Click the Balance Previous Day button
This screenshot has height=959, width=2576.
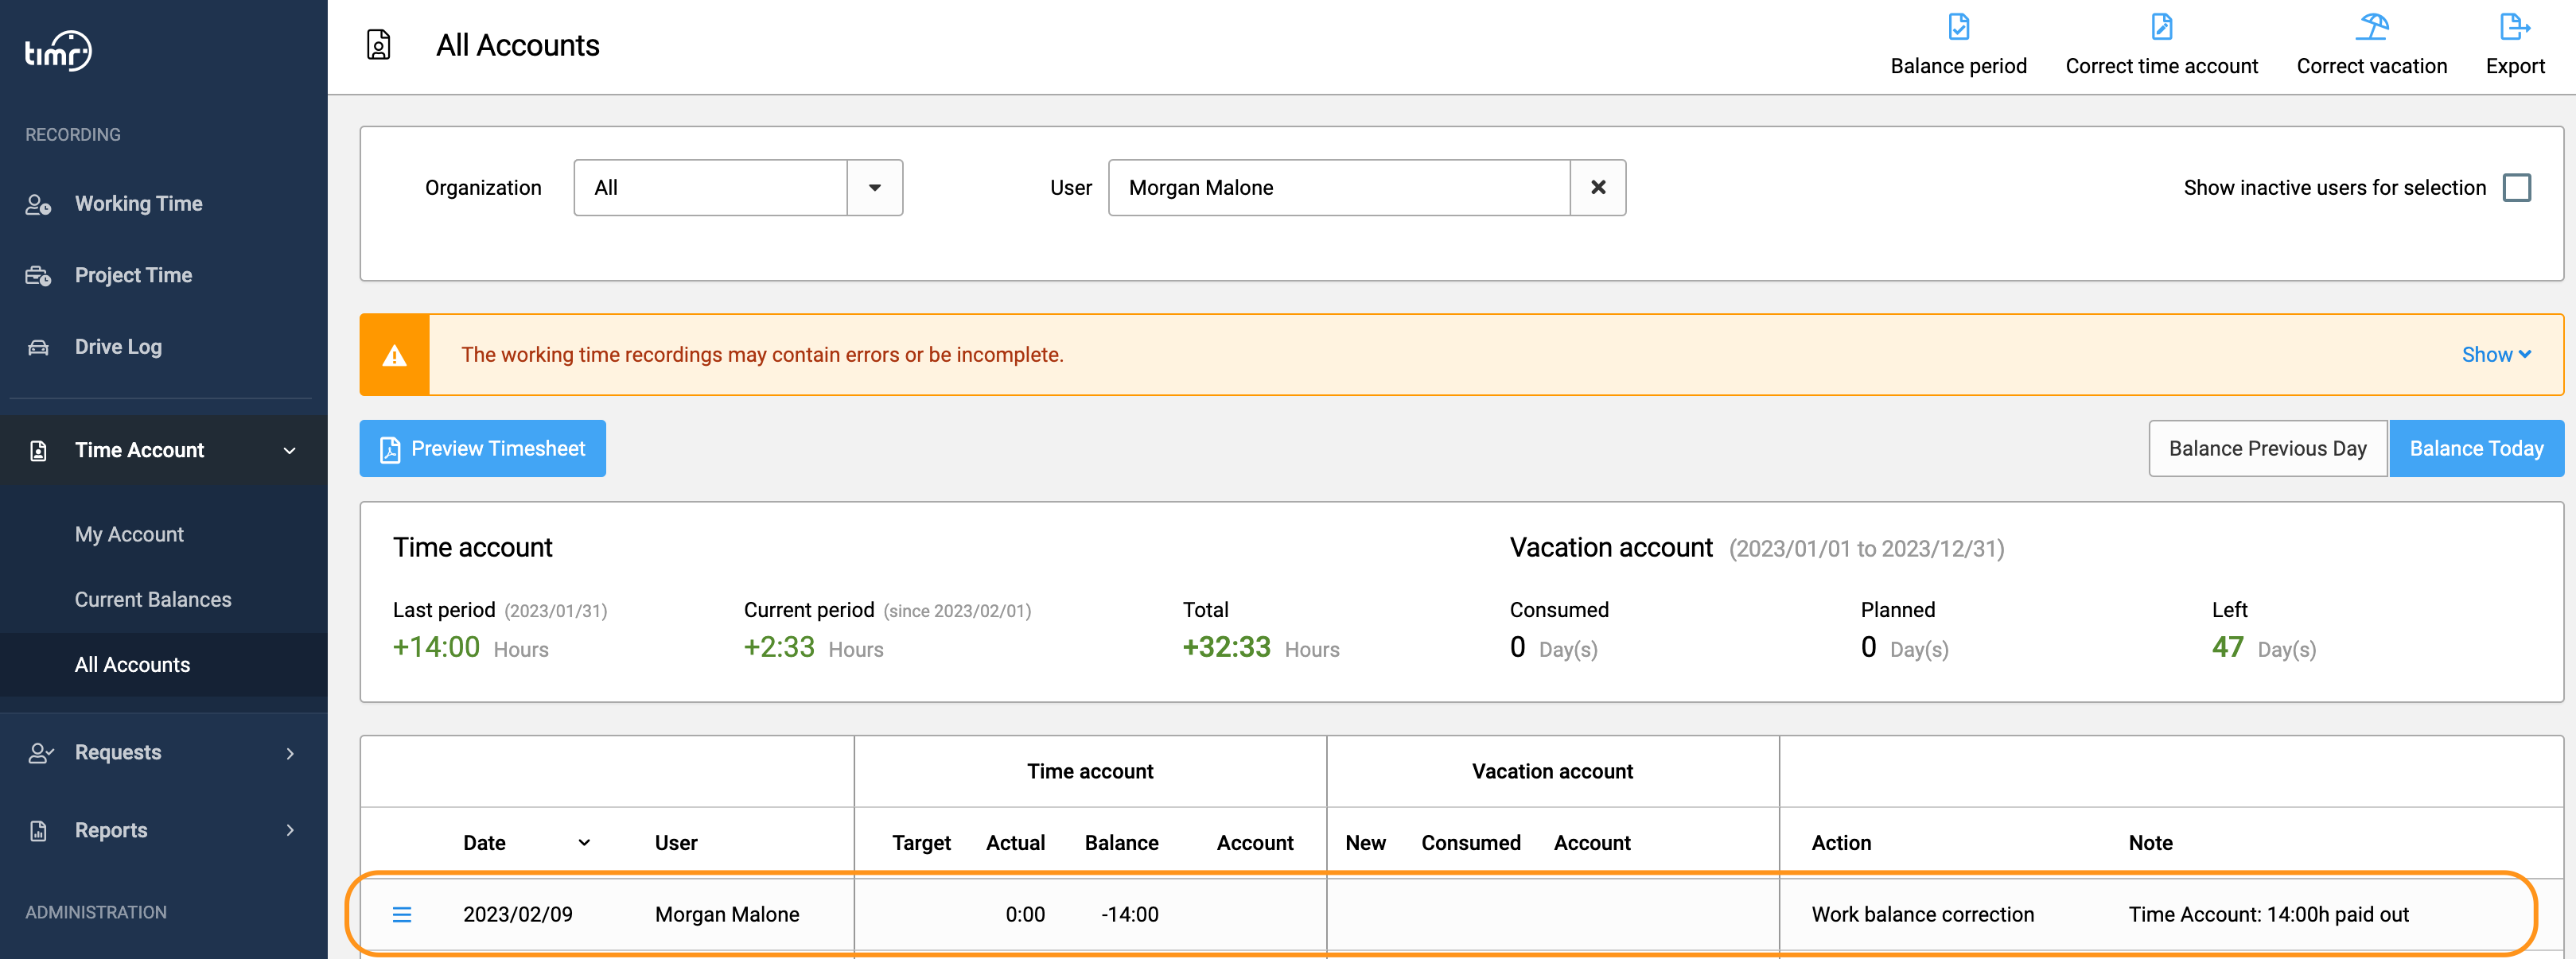pos(2267,449)
